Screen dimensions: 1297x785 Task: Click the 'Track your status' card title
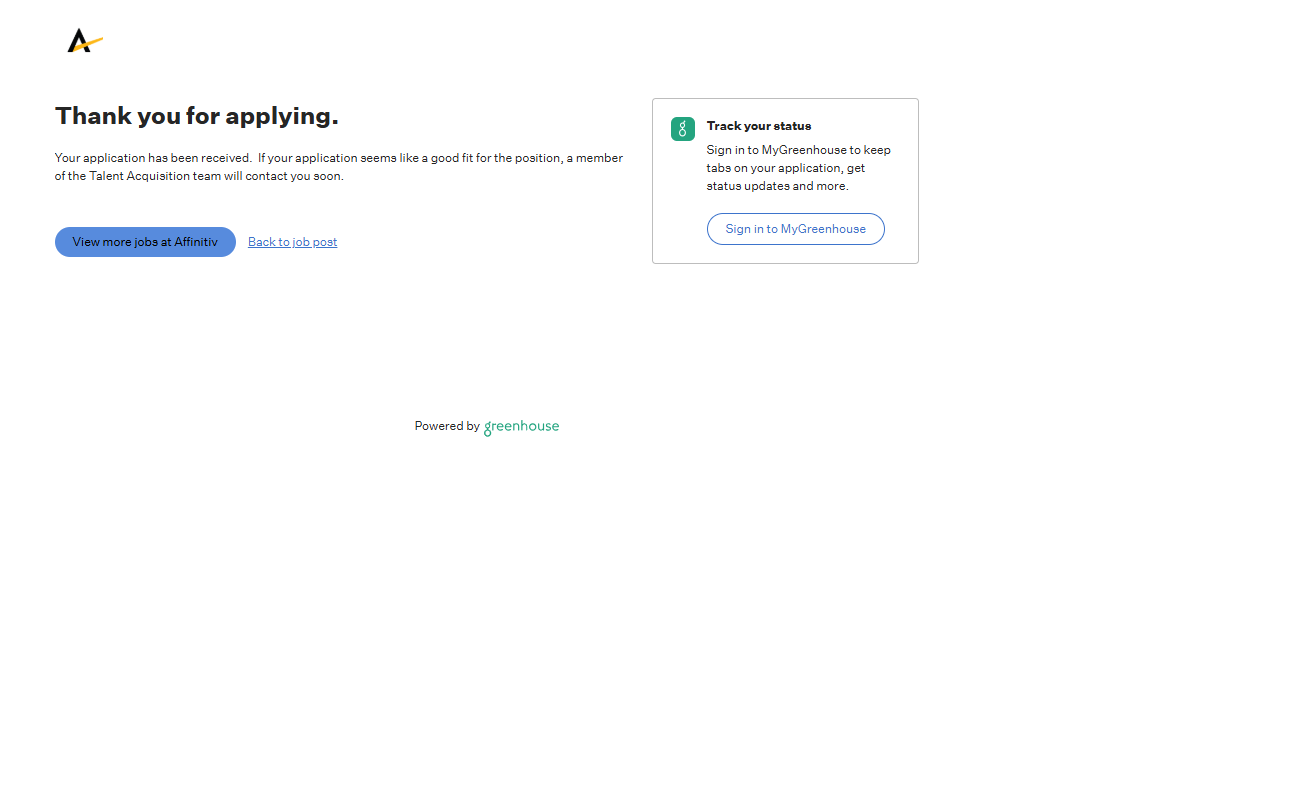(758, 126)
